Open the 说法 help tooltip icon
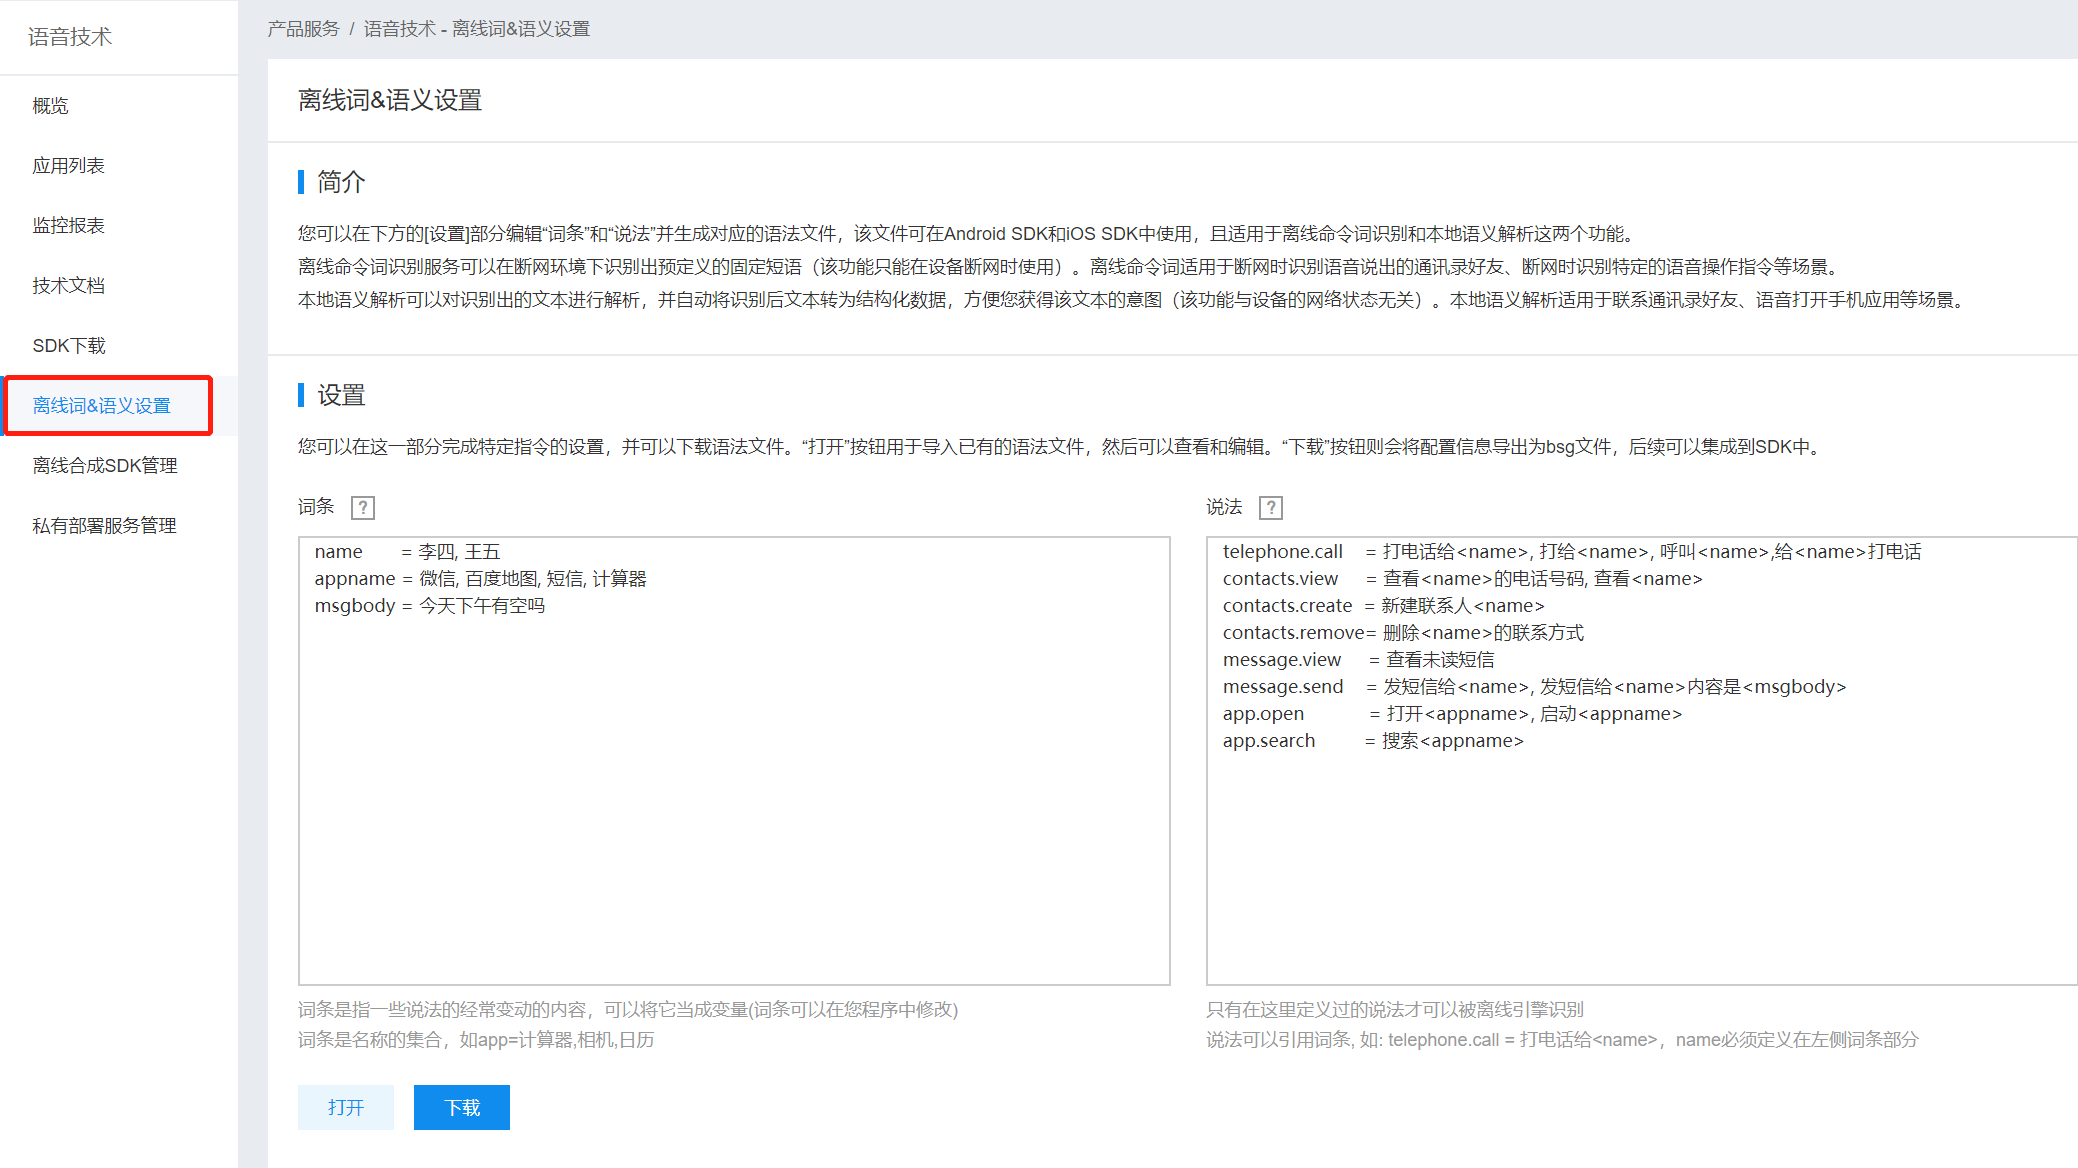Viewport: 2078px width, 1168px height. 1270,507
